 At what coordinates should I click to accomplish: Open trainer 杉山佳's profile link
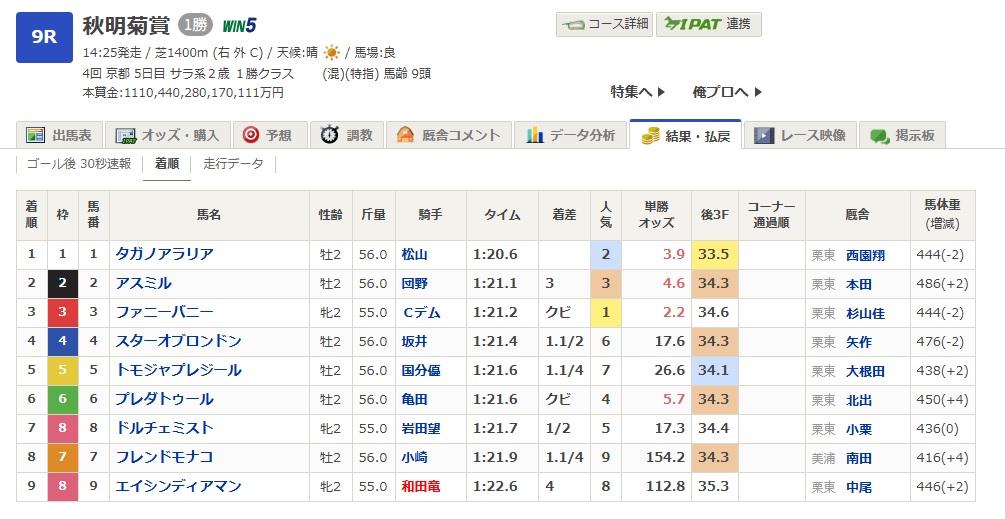tap(865, 312)
